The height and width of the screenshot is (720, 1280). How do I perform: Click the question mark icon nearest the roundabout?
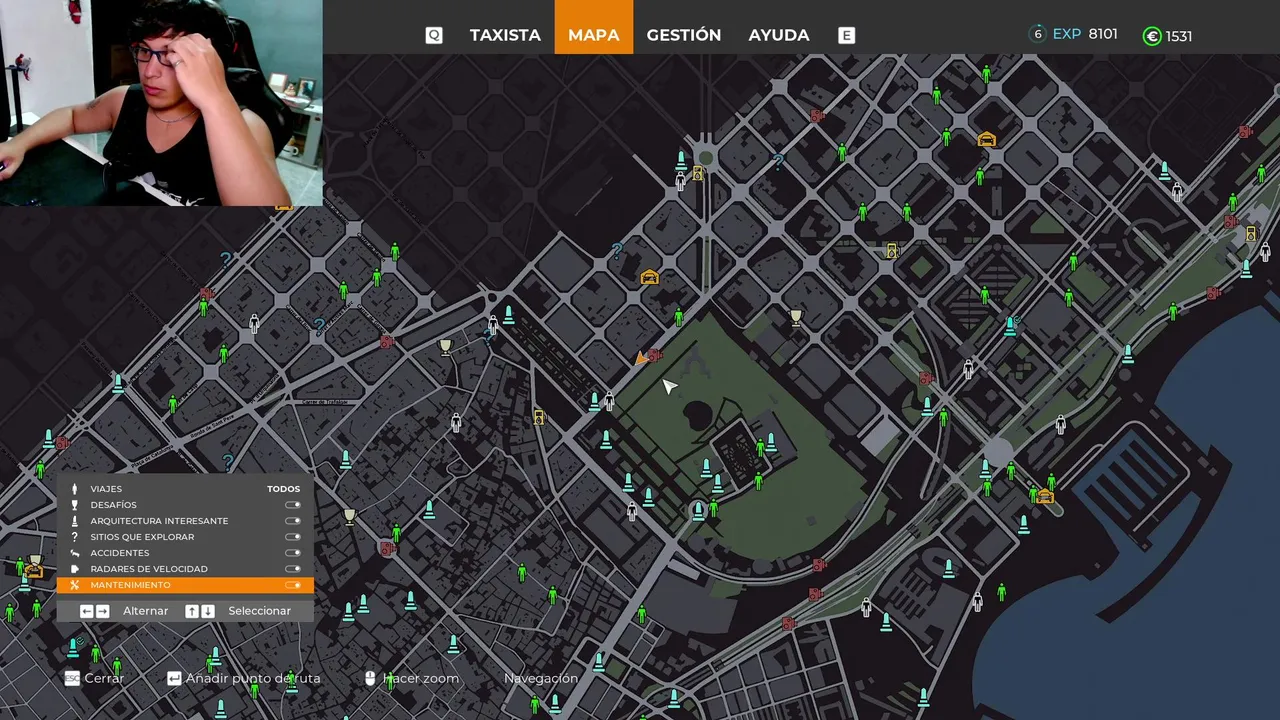[778, 160]
